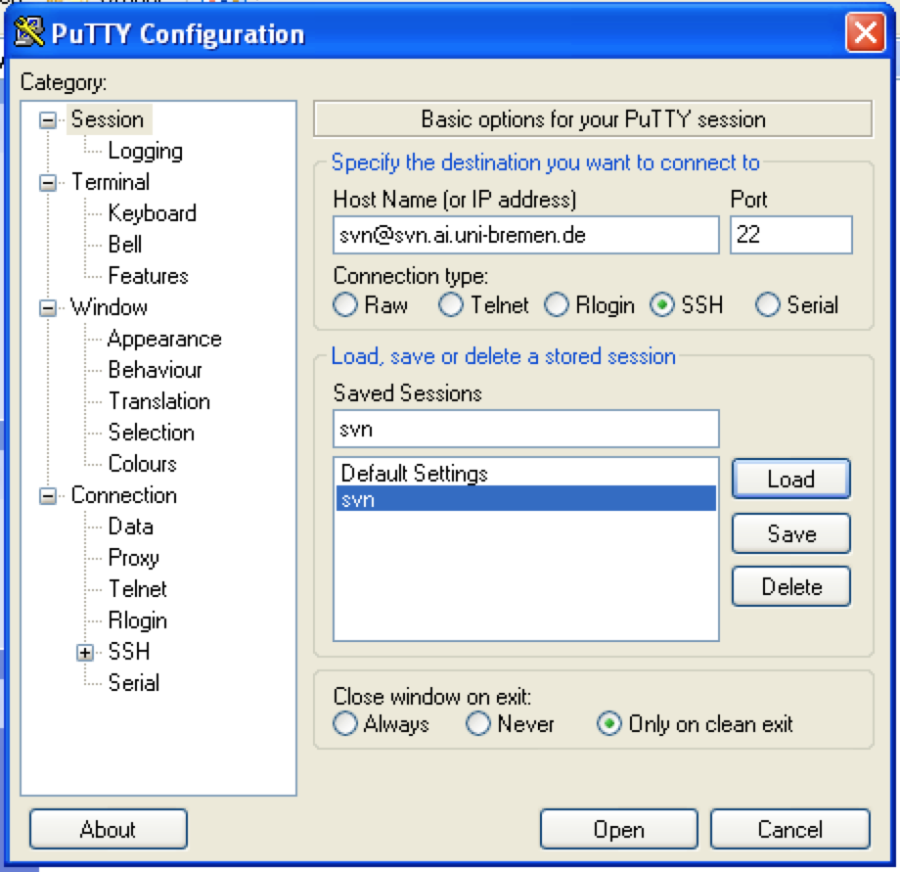The width and height of the screenshot is (900, 872).
Task: Save the svn session settings
Action: pyautogui.click(x=790, y=533)
